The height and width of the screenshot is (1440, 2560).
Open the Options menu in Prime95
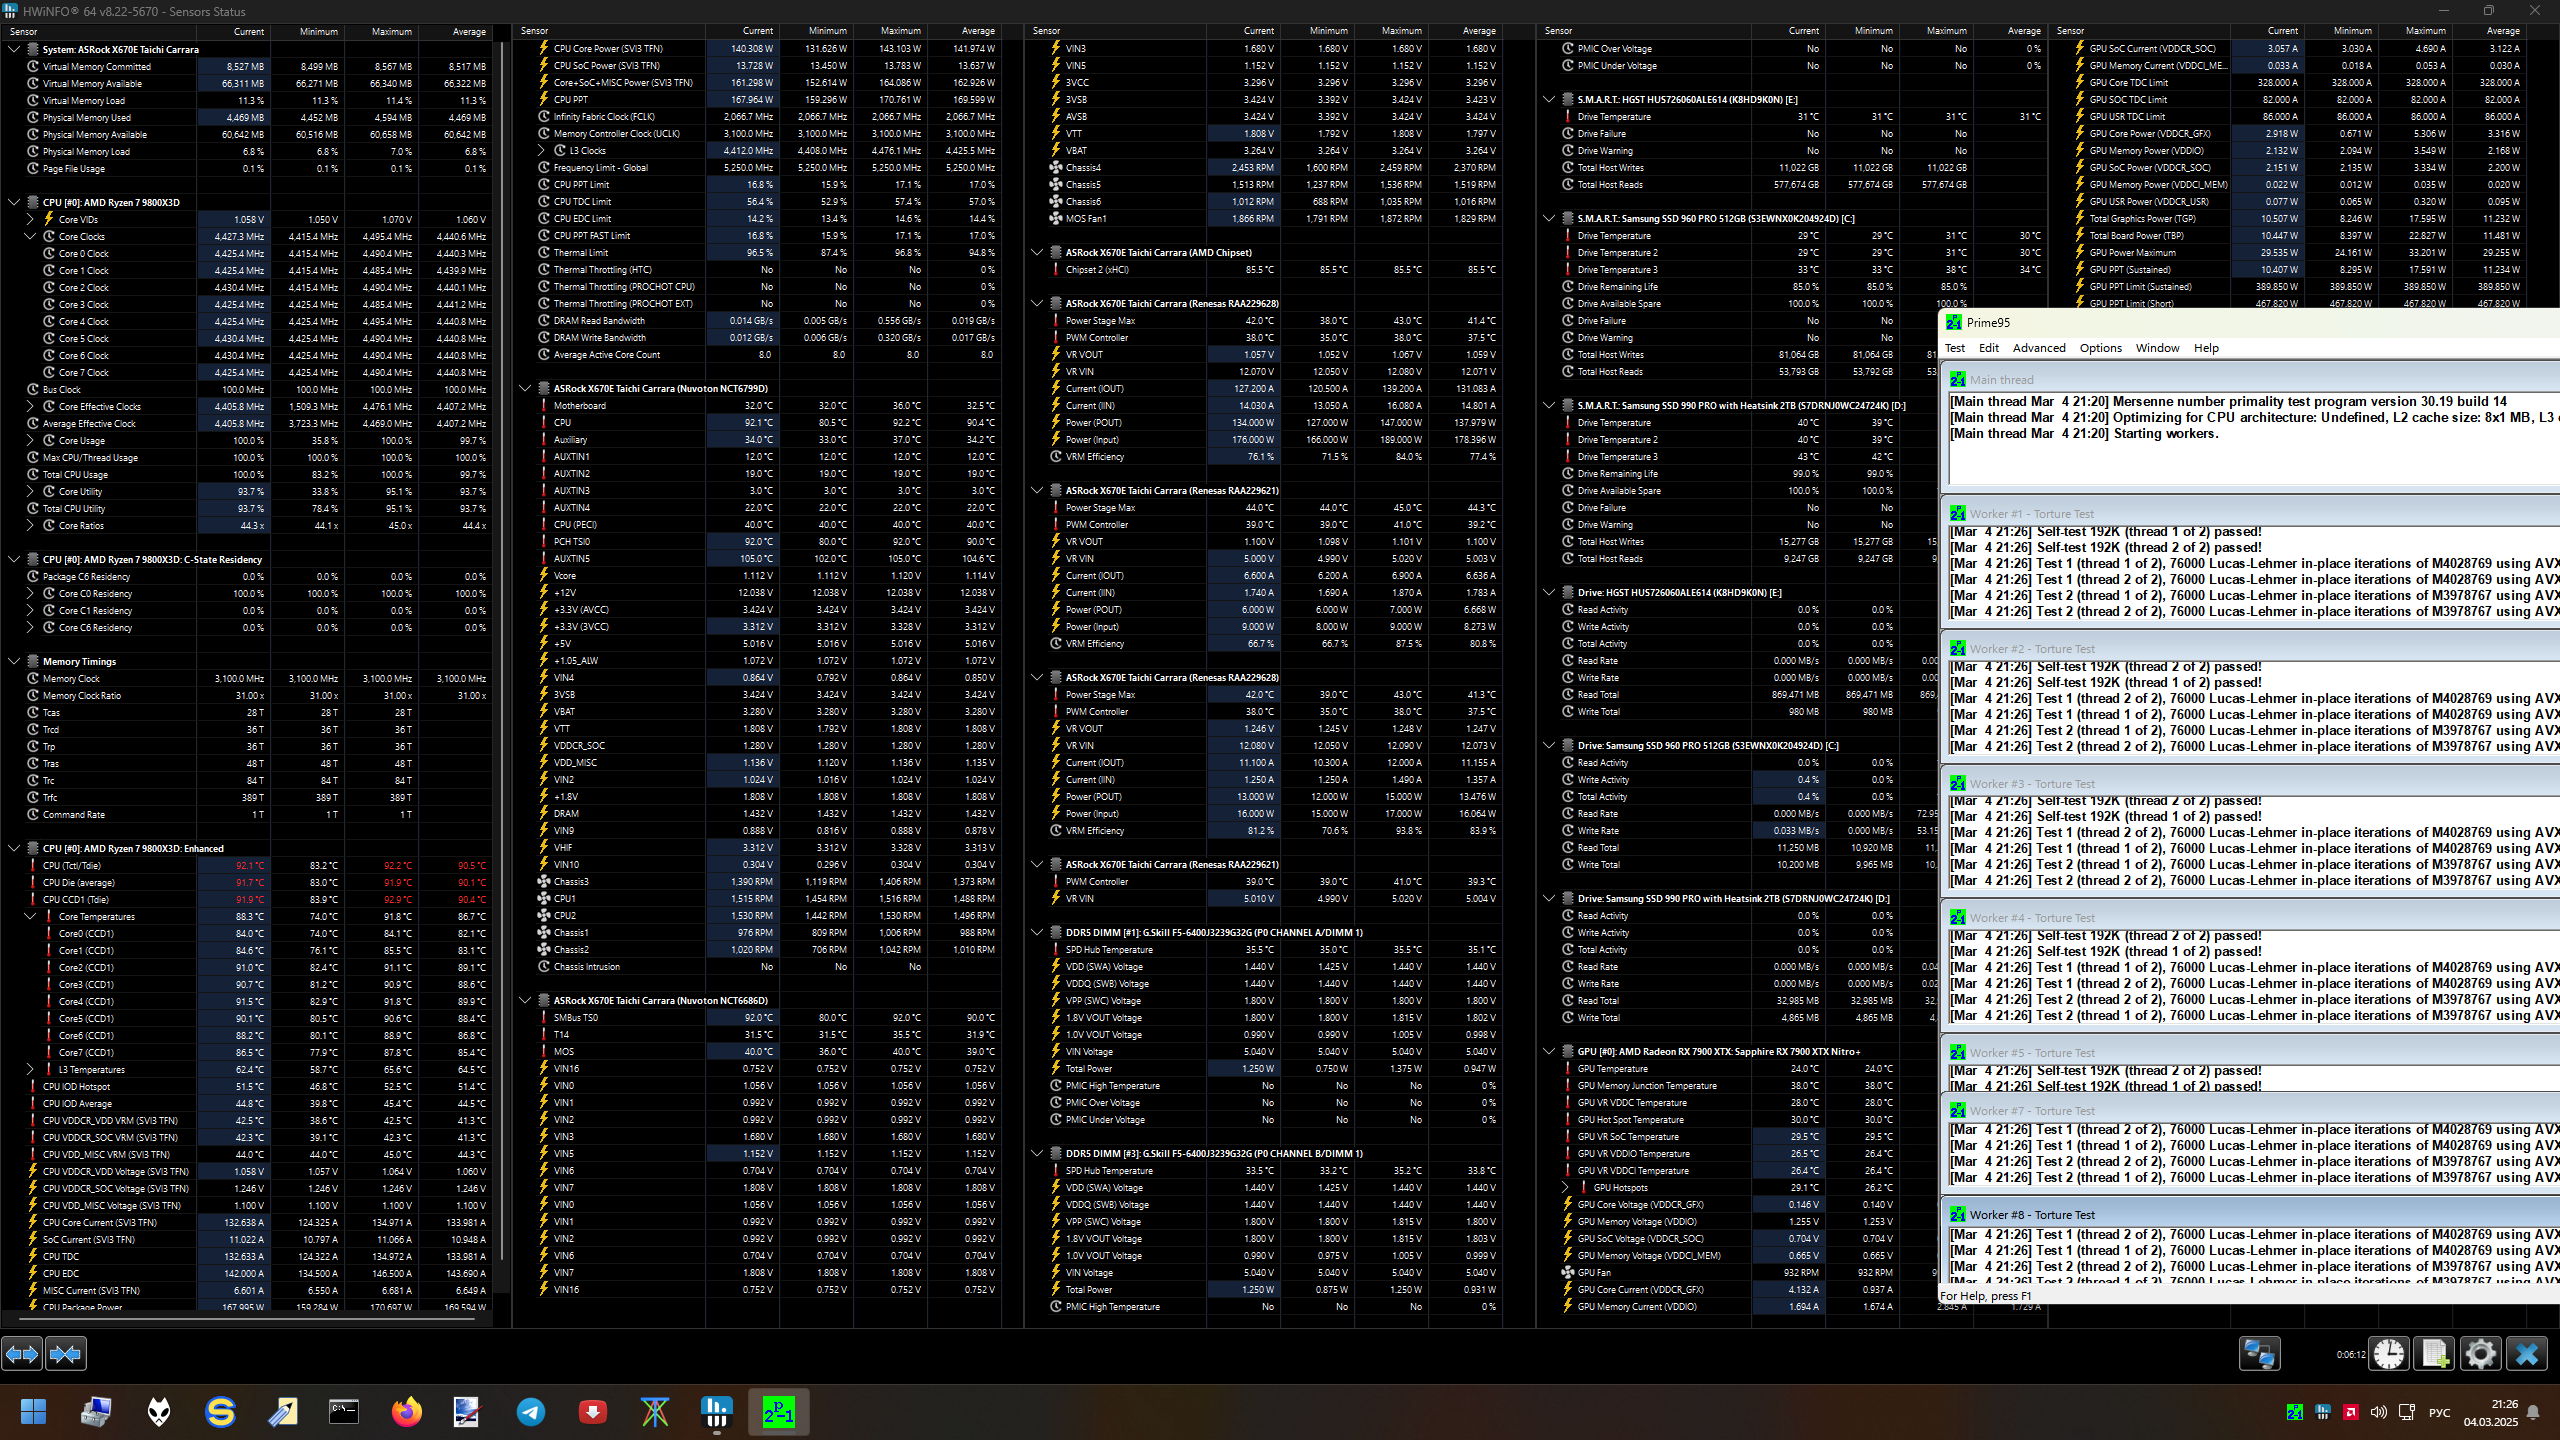tap(2100, 348)
